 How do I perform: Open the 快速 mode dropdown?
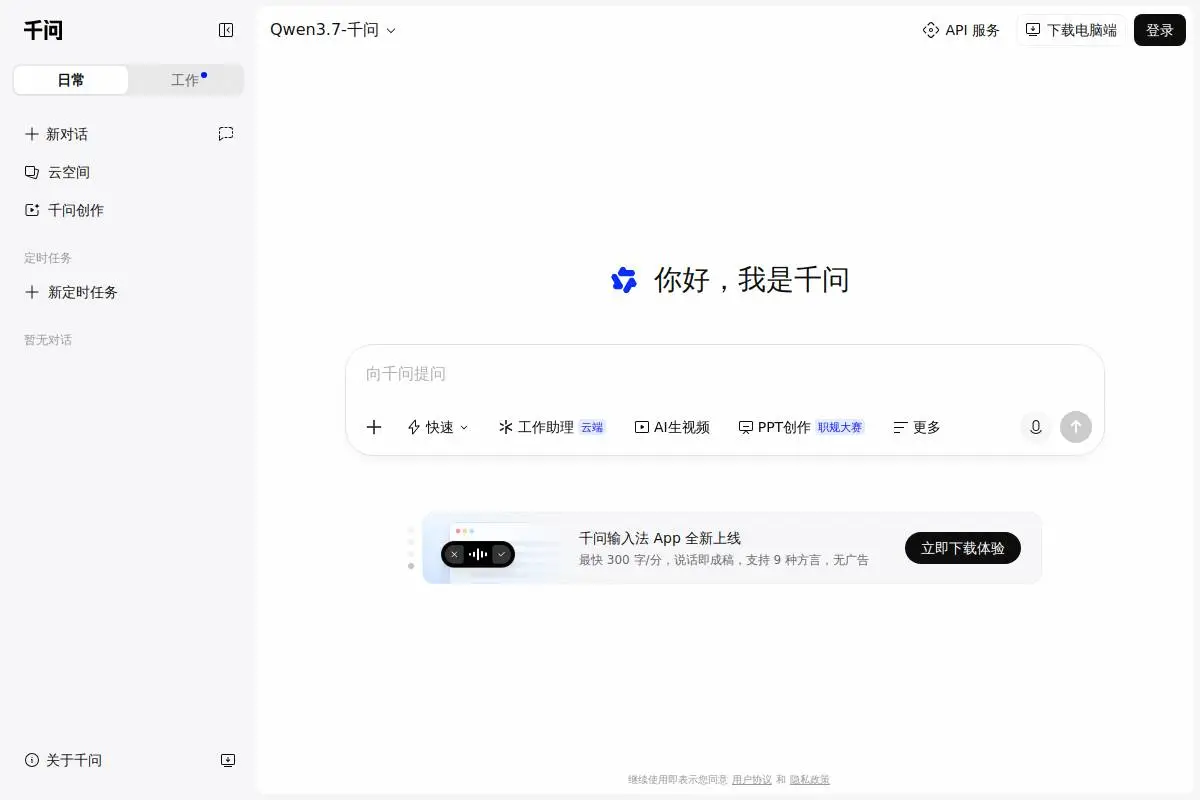[438, 427]
